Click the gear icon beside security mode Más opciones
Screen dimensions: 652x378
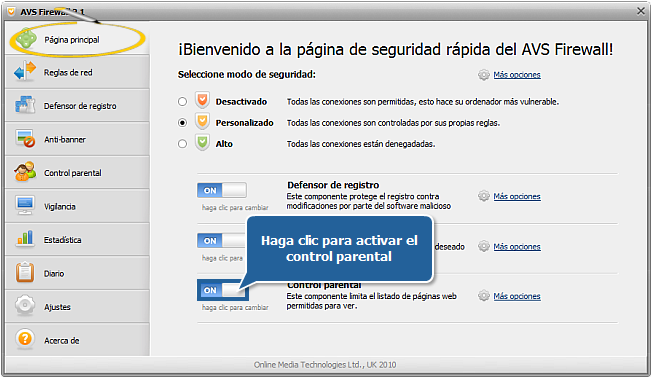483,75
